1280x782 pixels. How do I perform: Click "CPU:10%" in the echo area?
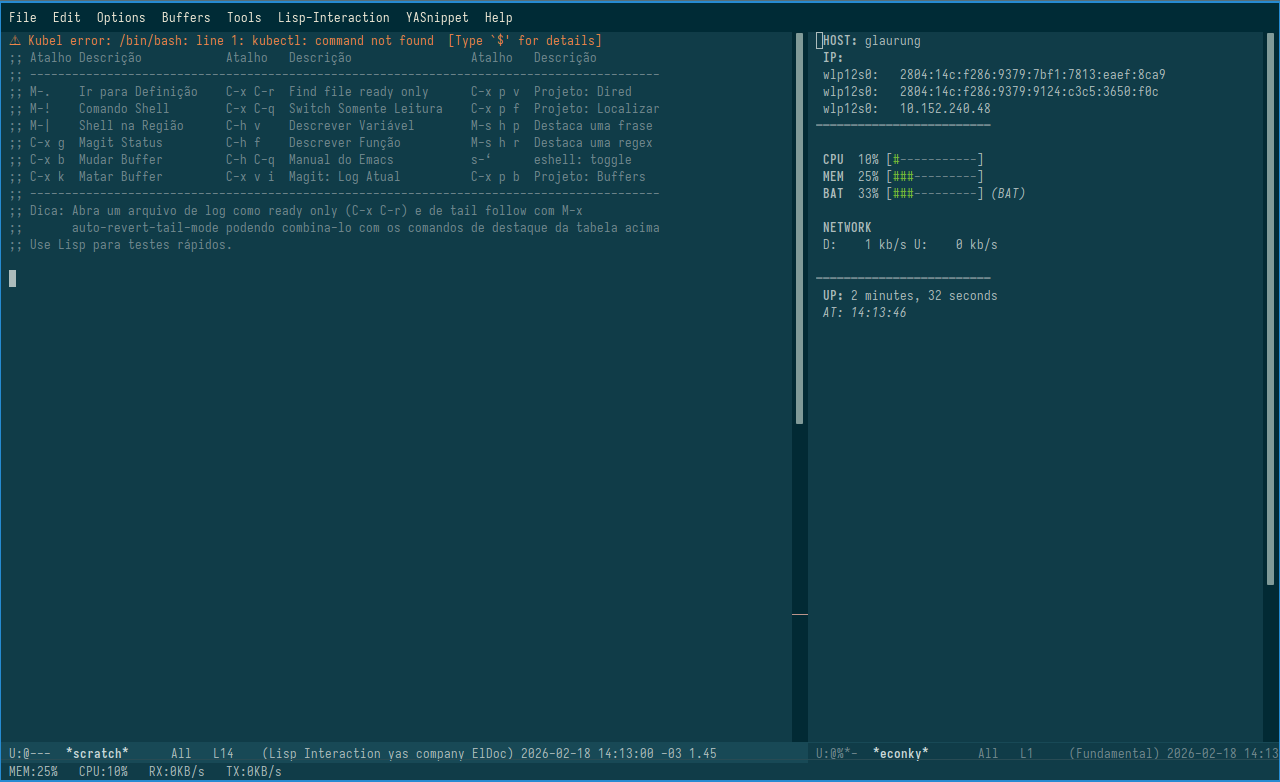point(103,772)
